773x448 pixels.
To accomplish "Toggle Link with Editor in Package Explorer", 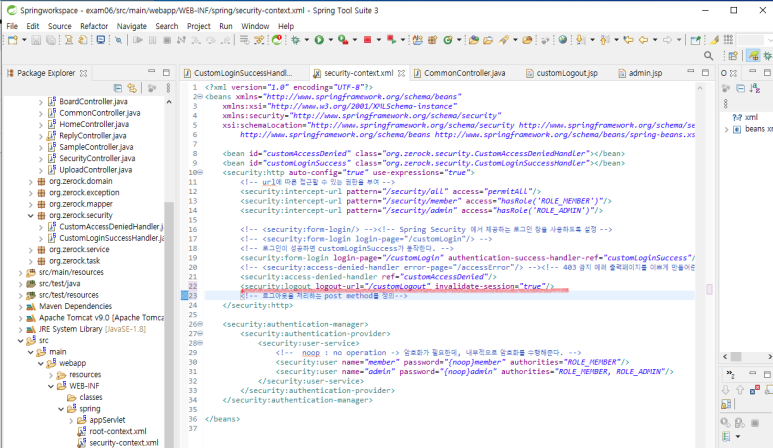I will [132, 88].
